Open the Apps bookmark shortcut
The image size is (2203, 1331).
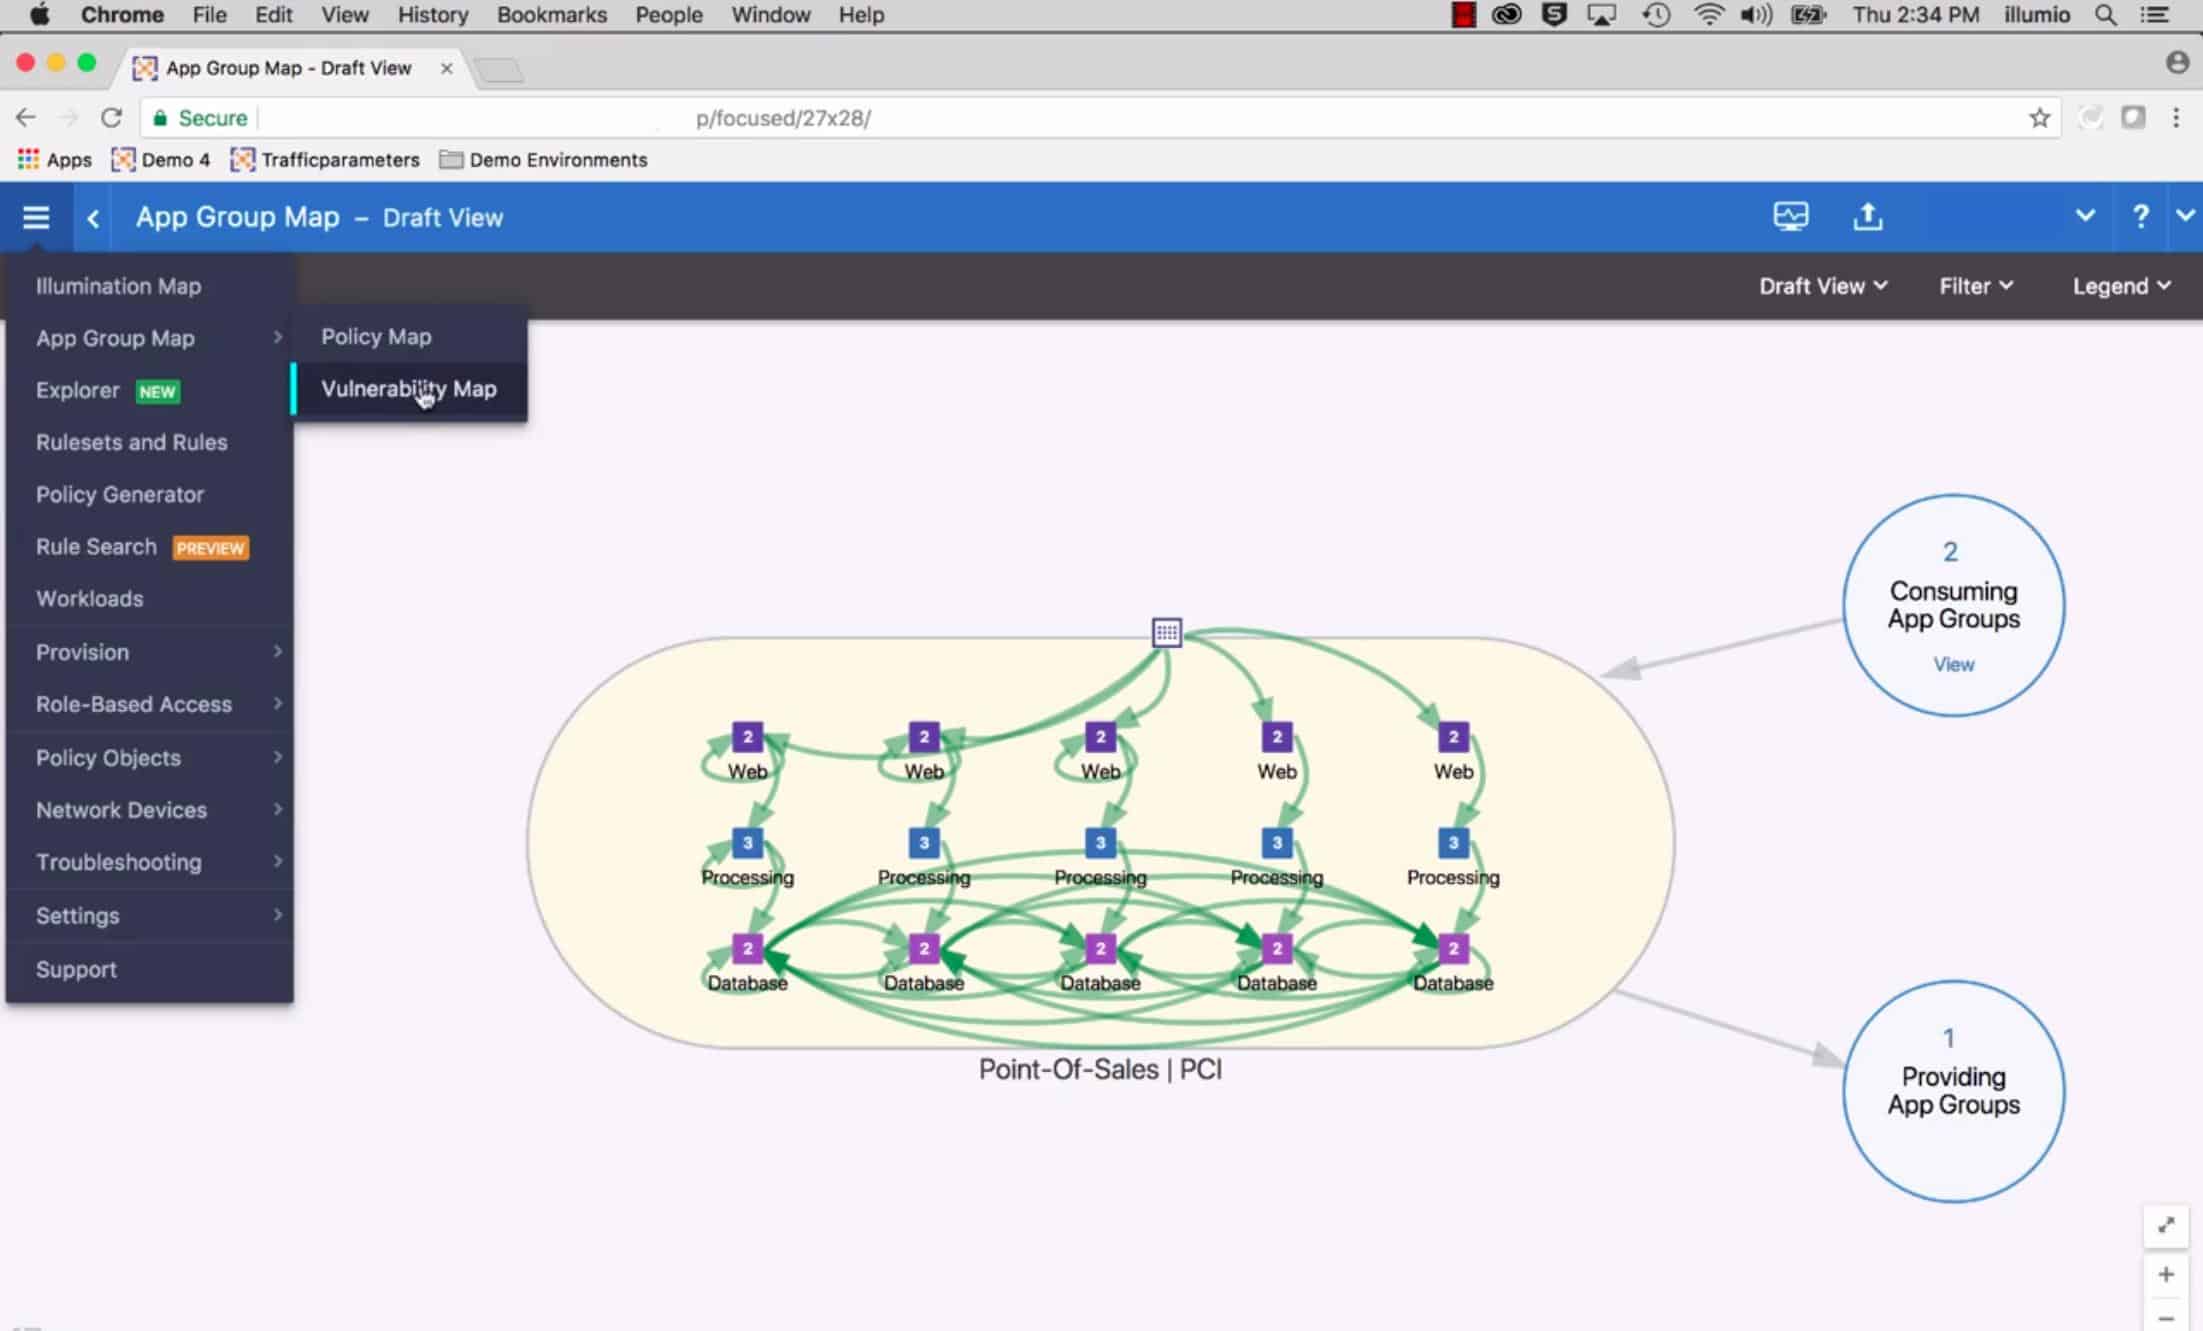pos(55,160)
